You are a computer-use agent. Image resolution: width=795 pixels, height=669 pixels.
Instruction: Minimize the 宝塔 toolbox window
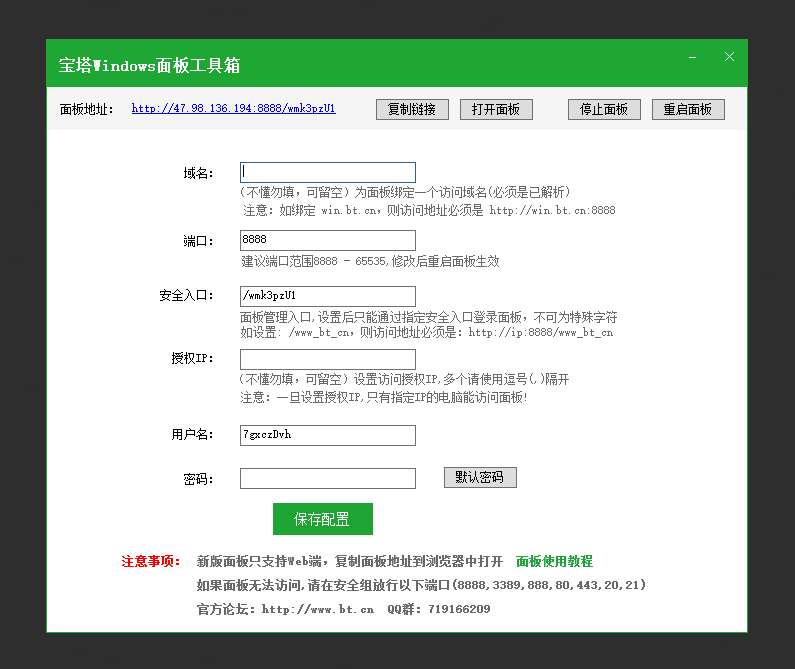[692, 57]
